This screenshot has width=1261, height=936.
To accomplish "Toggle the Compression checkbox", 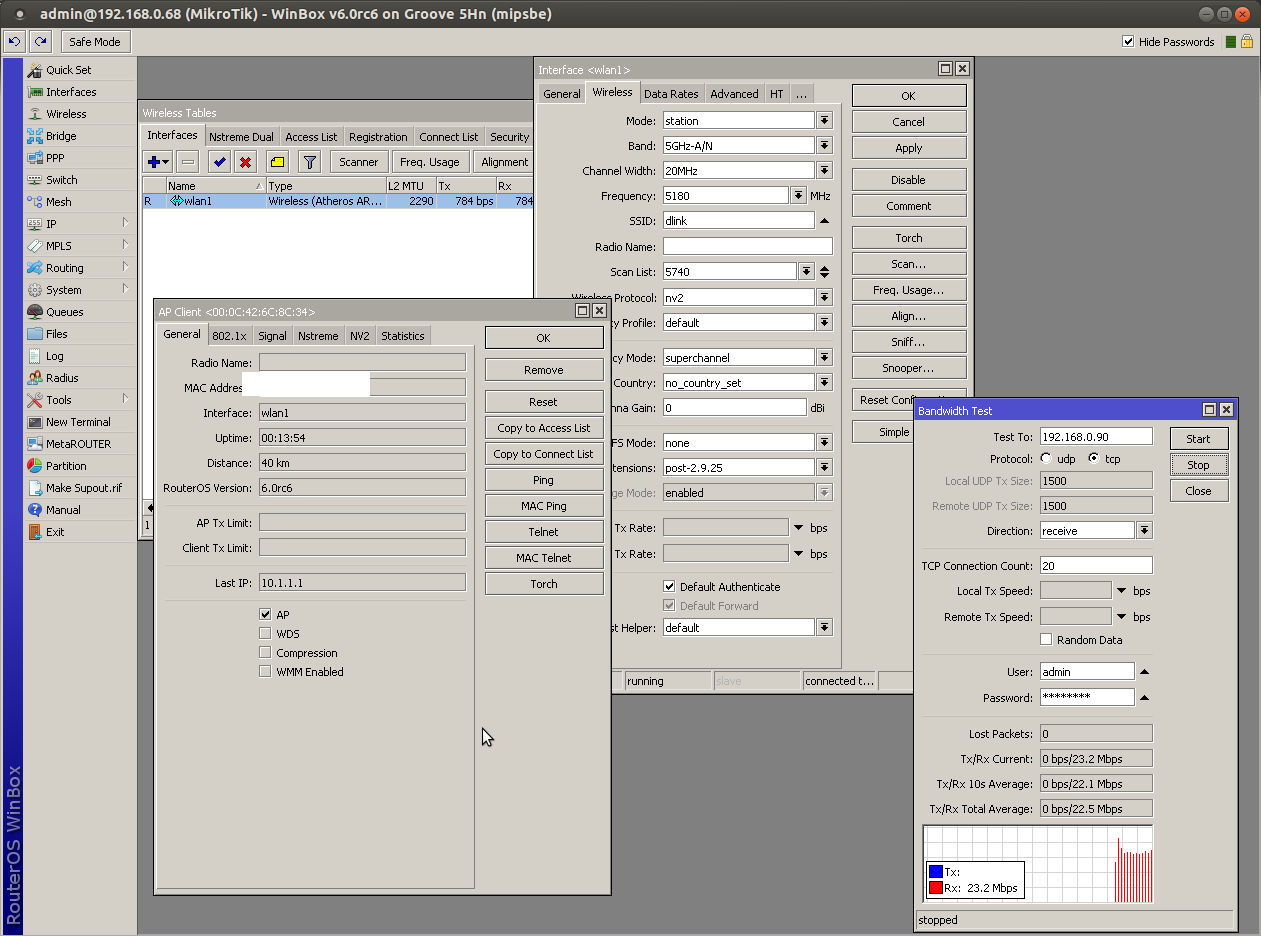I will (265, 653).
